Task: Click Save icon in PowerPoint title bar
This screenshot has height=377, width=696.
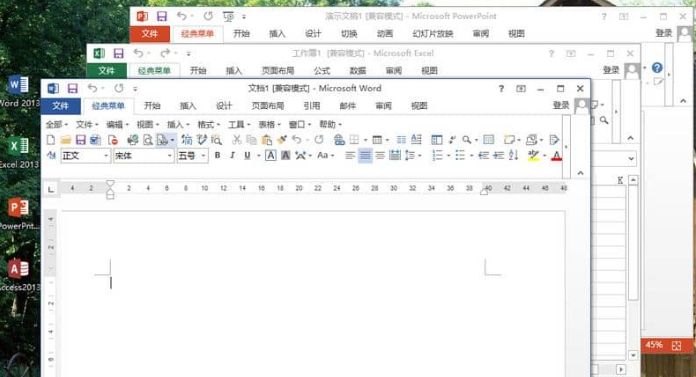Action: 162,16
